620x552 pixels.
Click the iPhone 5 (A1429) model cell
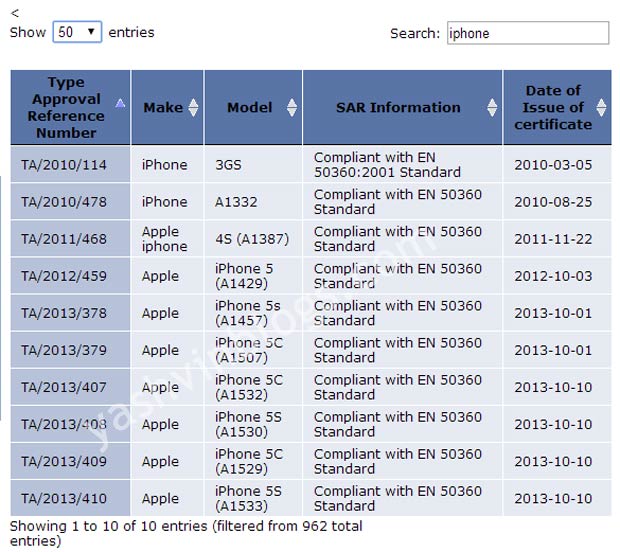[x=244, y=276]
